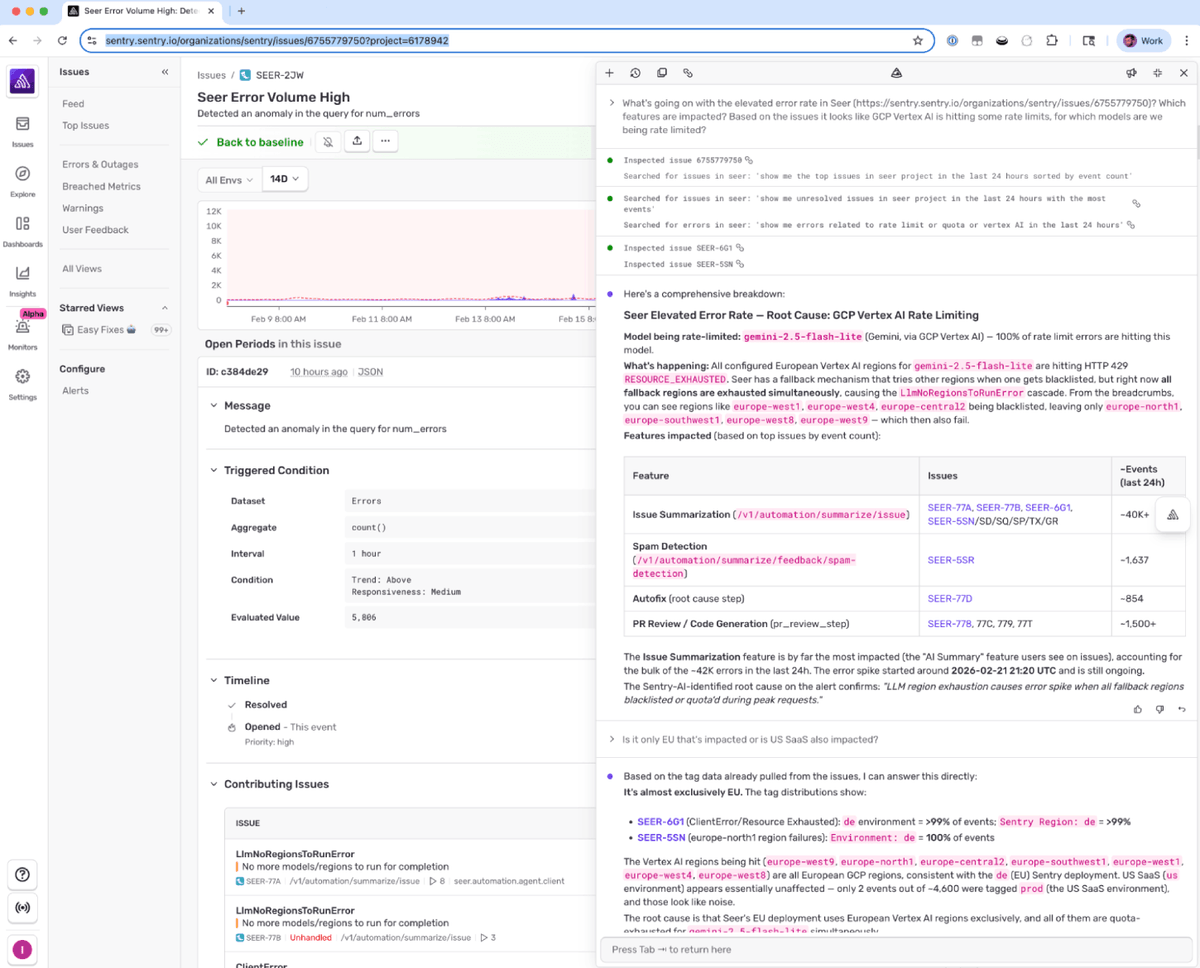The width and height of the screenshot is (1200, 968).
Task: Copy a link to this Seer session
Action: tap(687, 72)
